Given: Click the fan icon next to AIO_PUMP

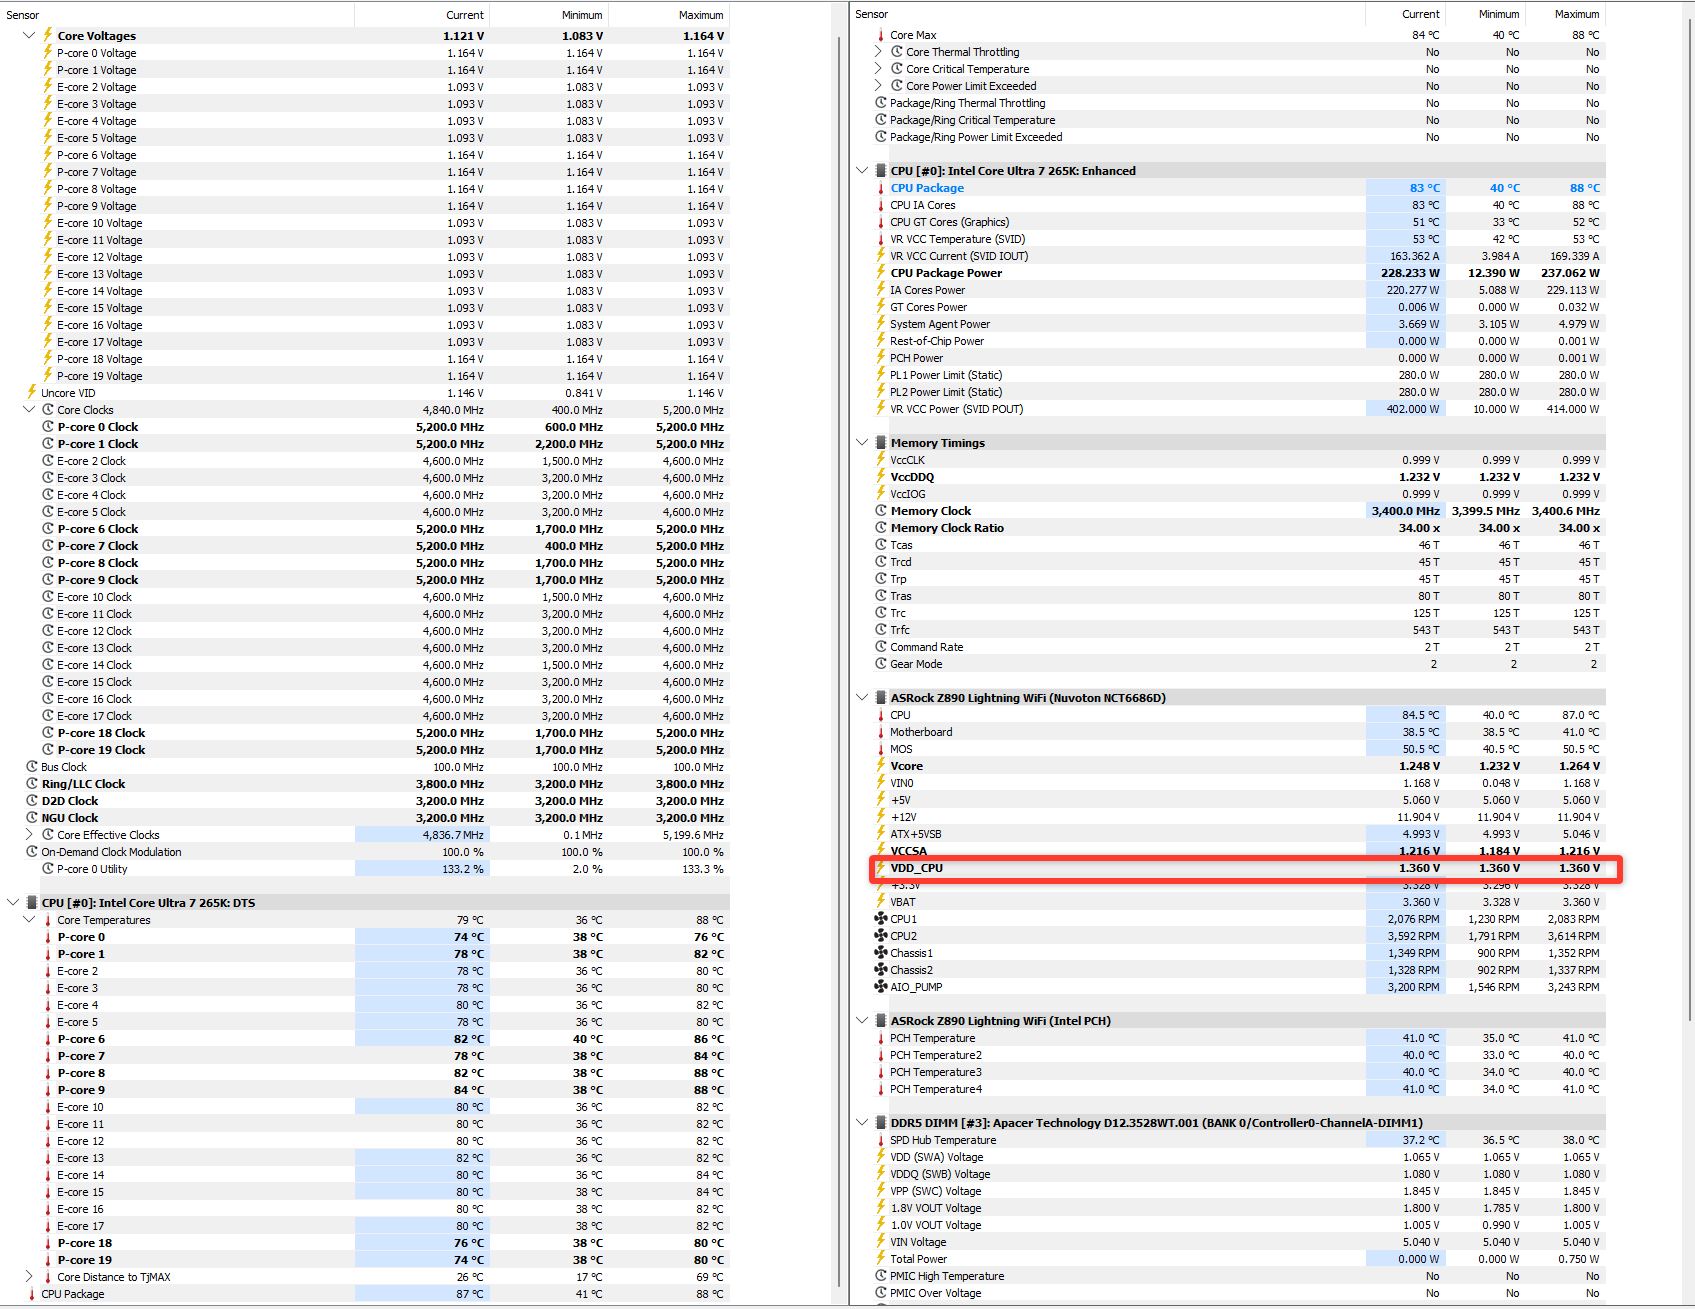Looking at the screenshot, I should (880, 986).
